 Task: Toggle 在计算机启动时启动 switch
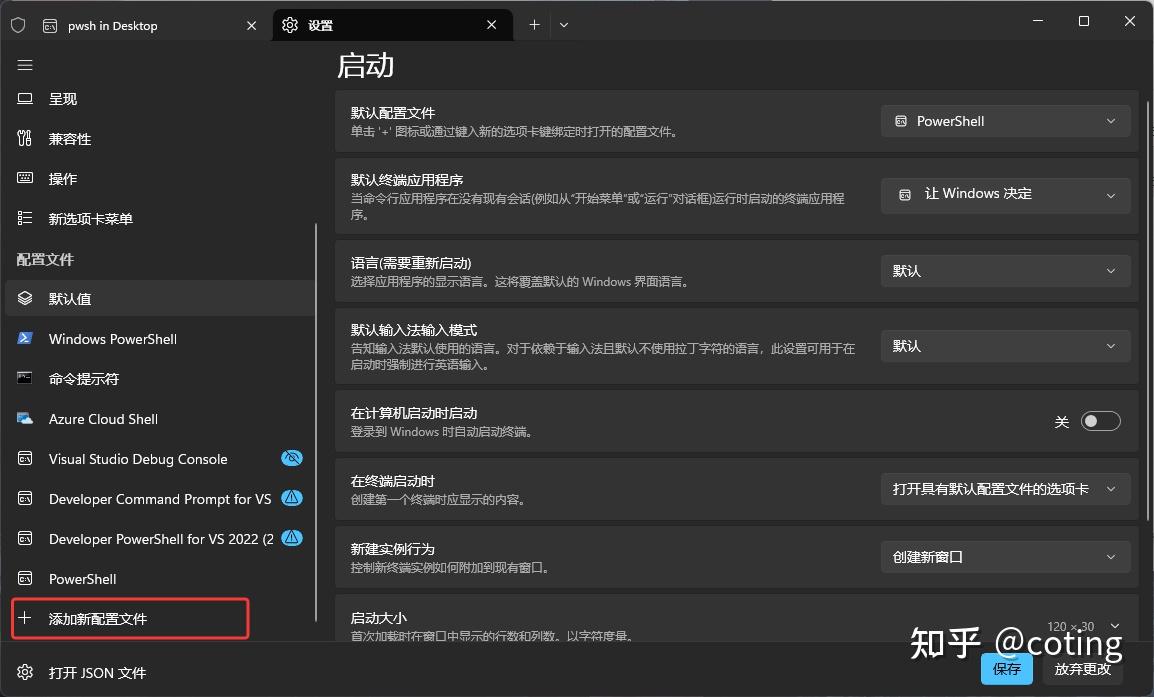point(1100,421)
